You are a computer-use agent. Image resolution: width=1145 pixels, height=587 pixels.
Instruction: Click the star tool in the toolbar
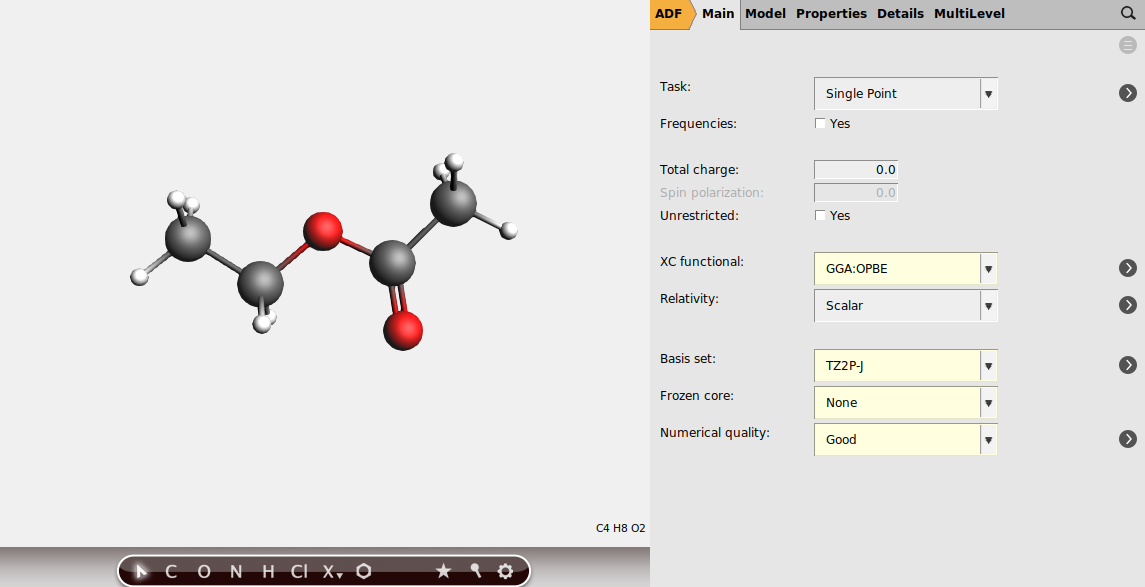click(x=444, y=571)
